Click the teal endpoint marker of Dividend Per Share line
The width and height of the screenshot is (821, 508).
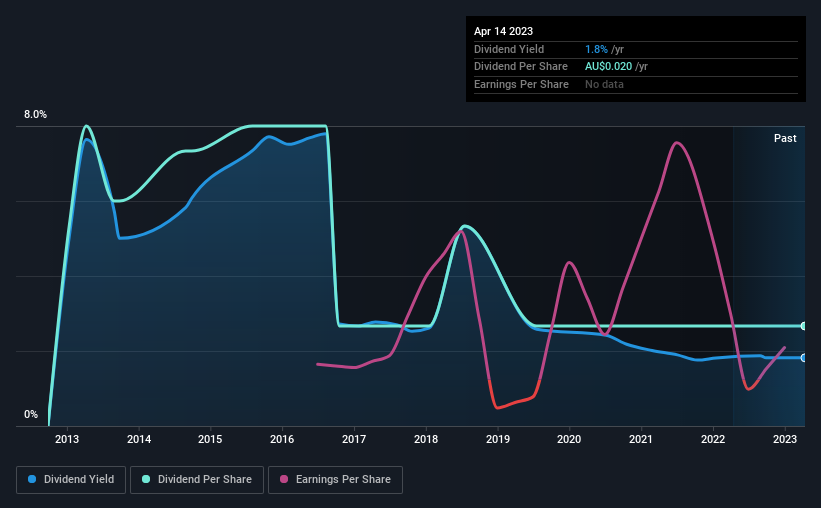click(x=803, y=326)
